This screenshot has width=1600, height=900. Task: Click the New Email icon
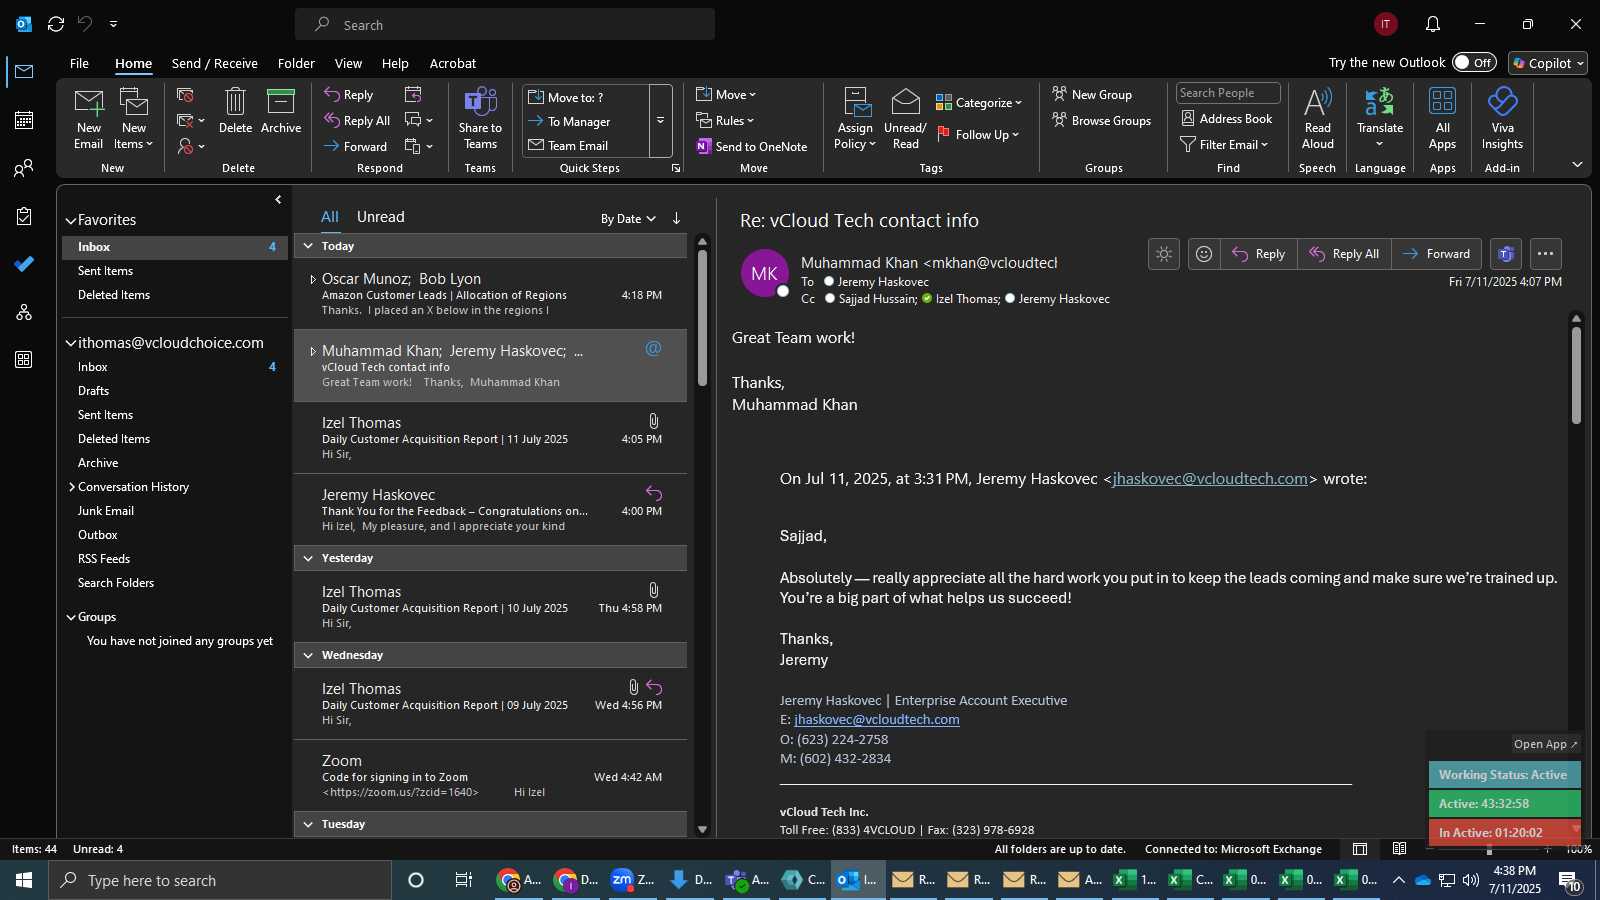(89, 118)
